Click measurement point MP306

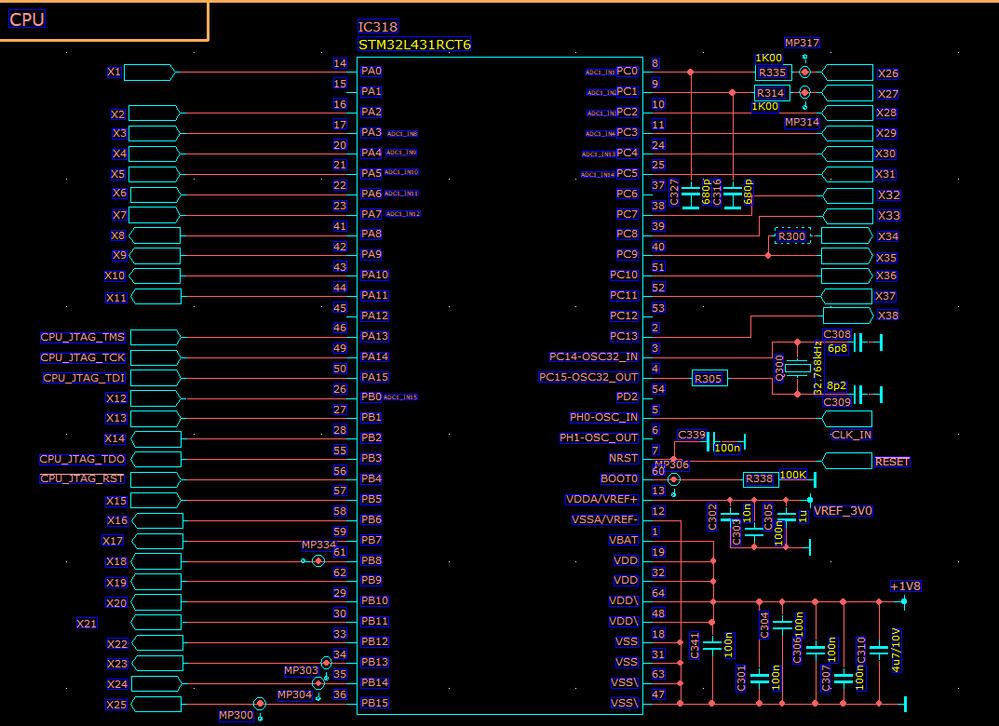(x=673, y=480)
